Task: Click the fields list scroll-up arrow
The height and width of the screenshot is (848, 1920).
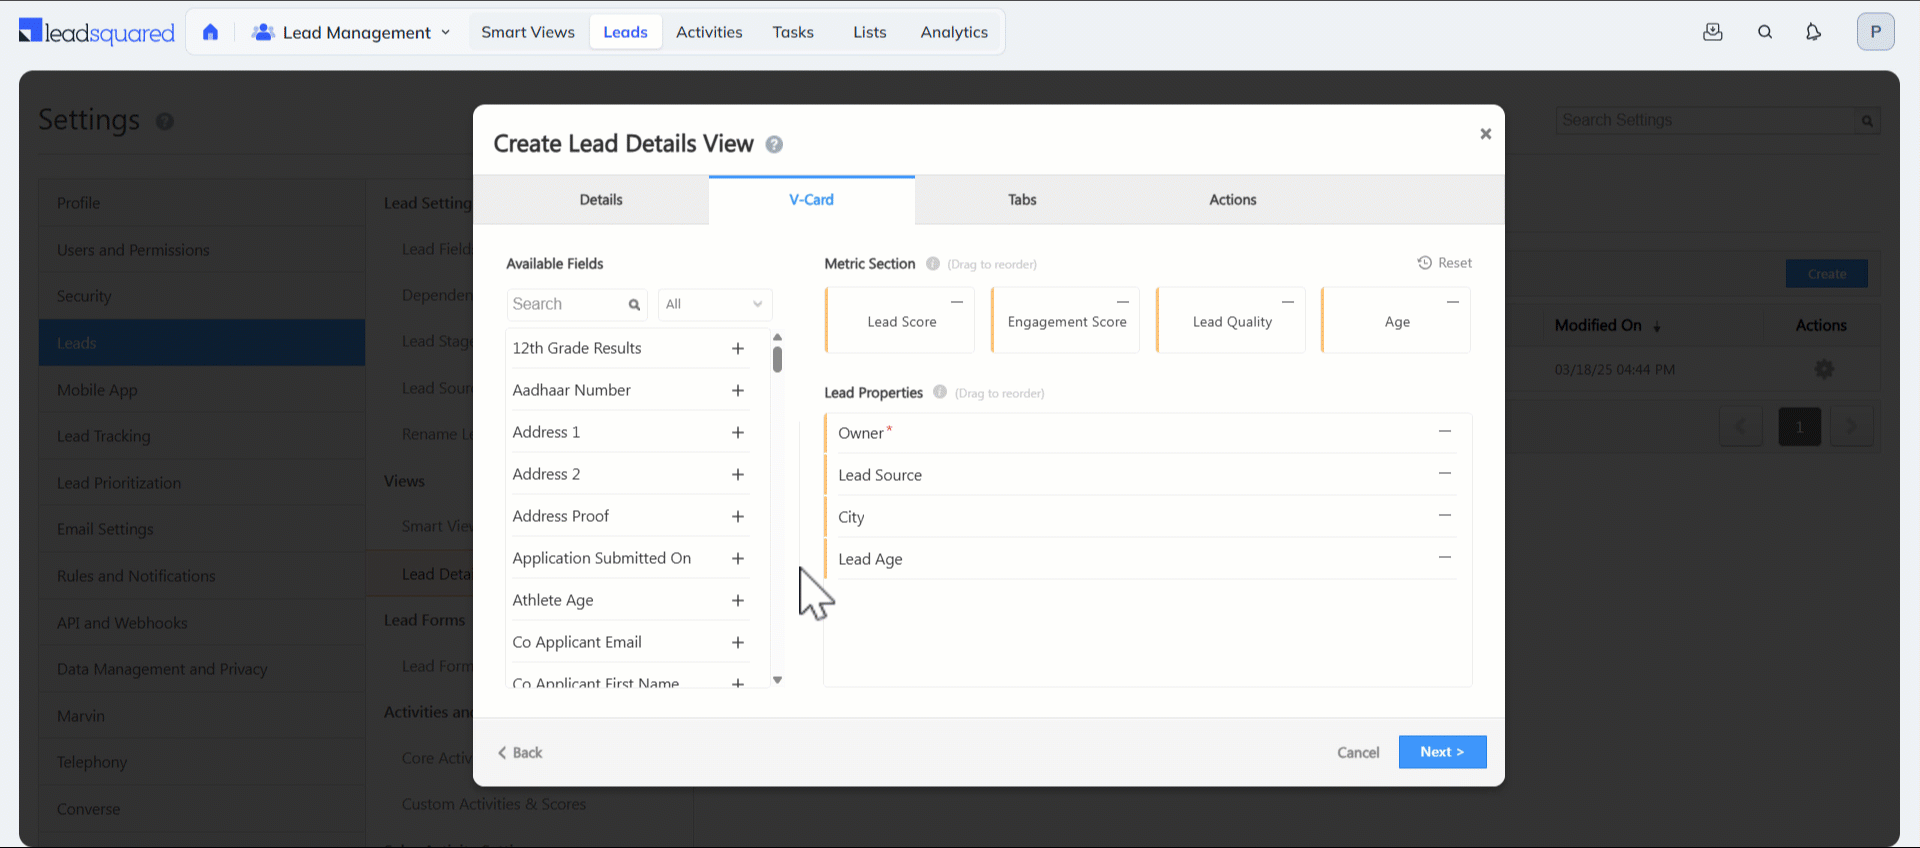Action: tap(777, 337)
